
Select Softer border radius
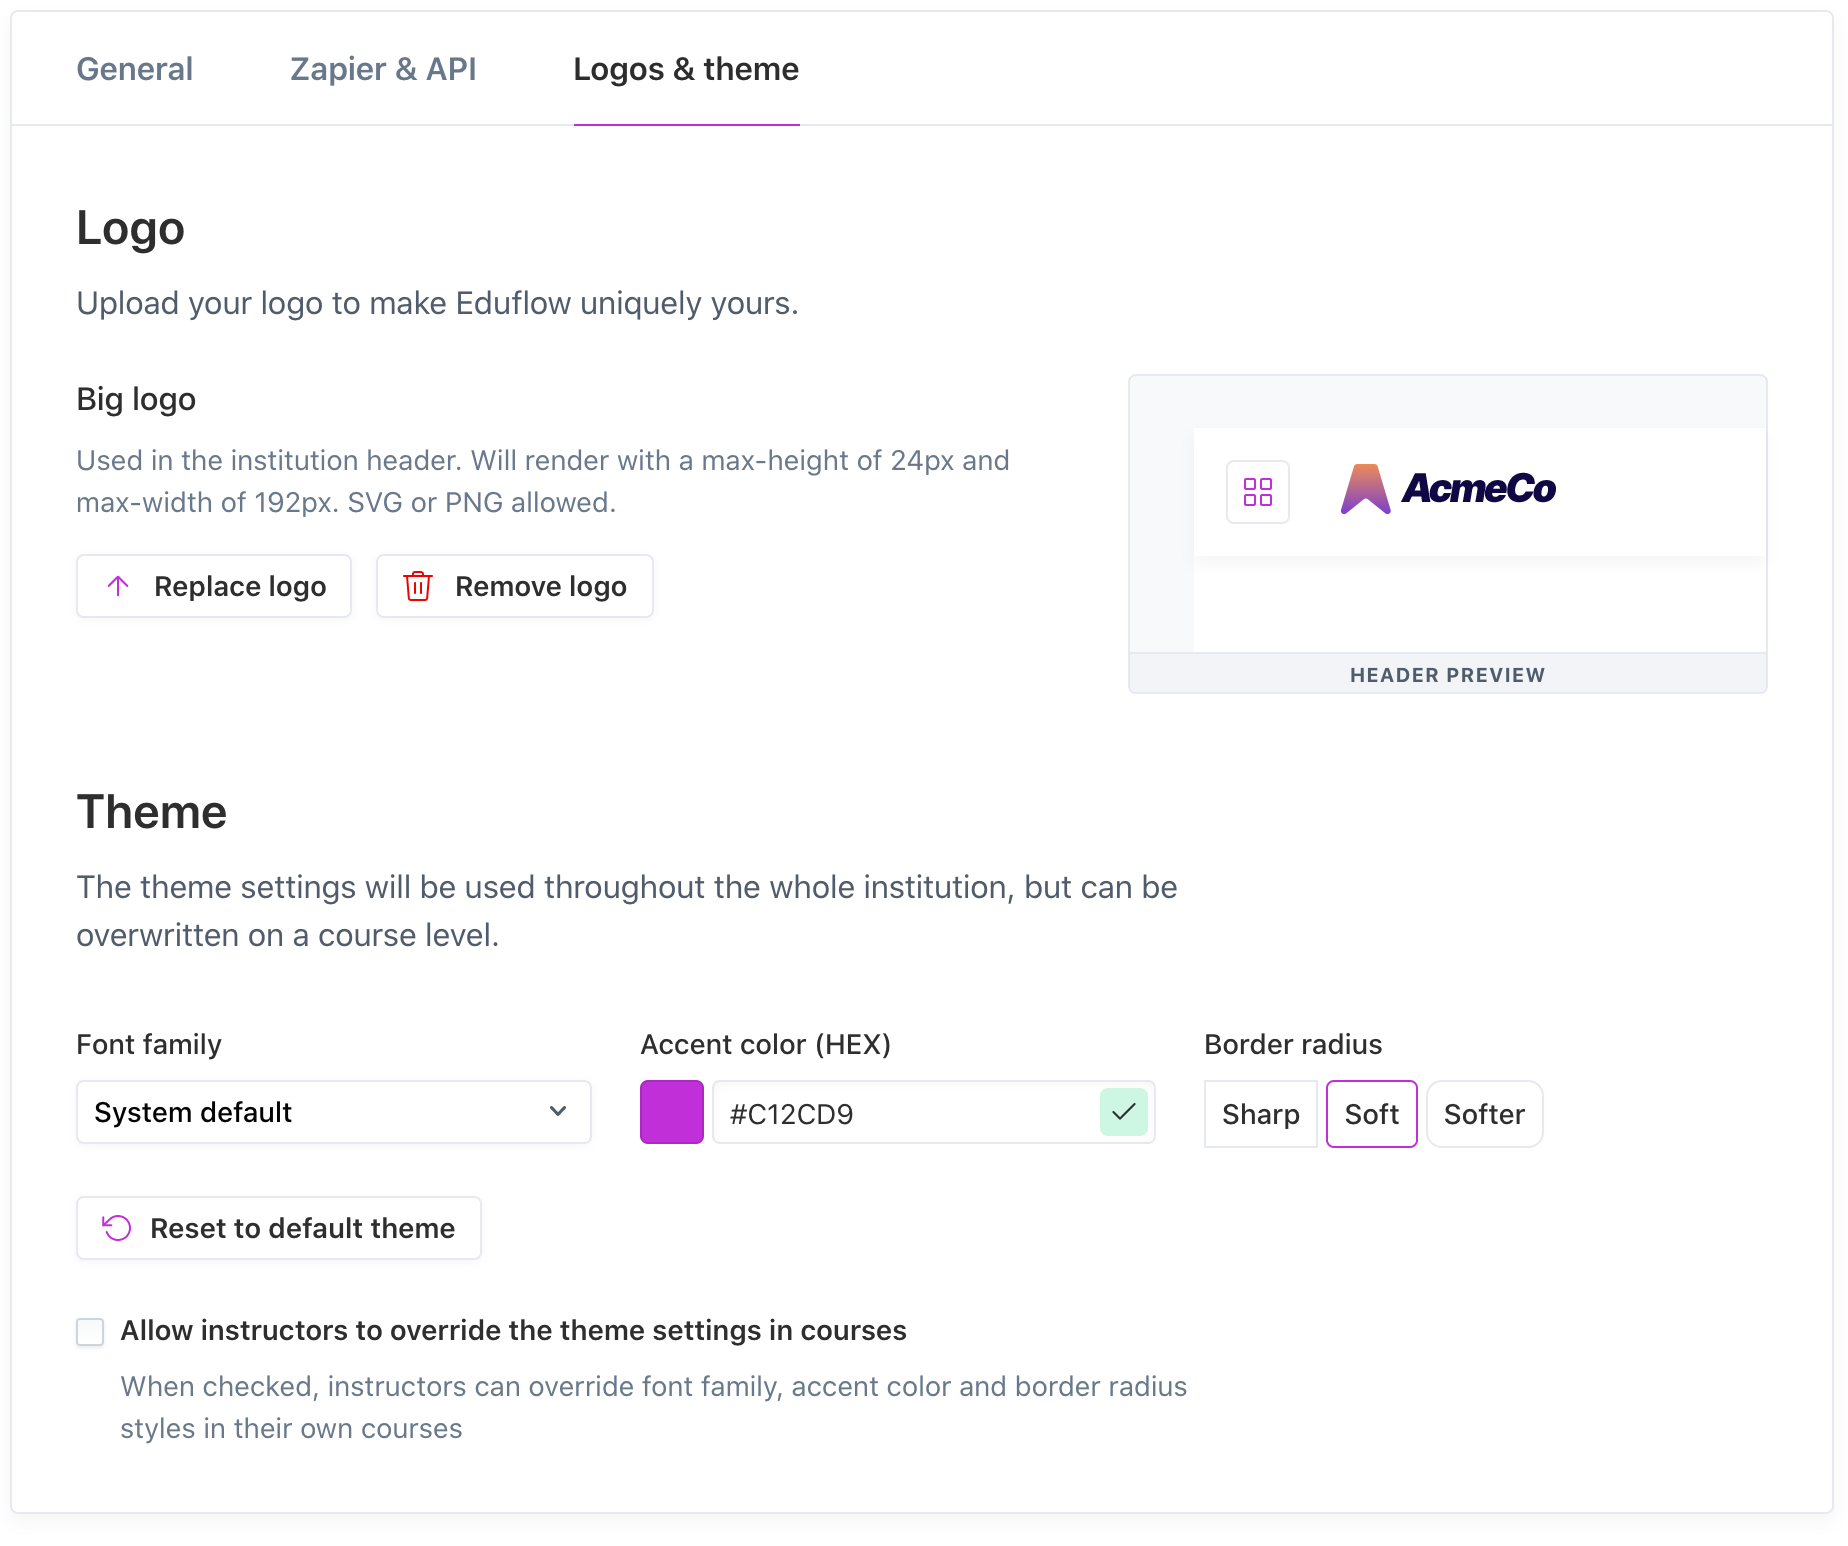(1485, 1114)
